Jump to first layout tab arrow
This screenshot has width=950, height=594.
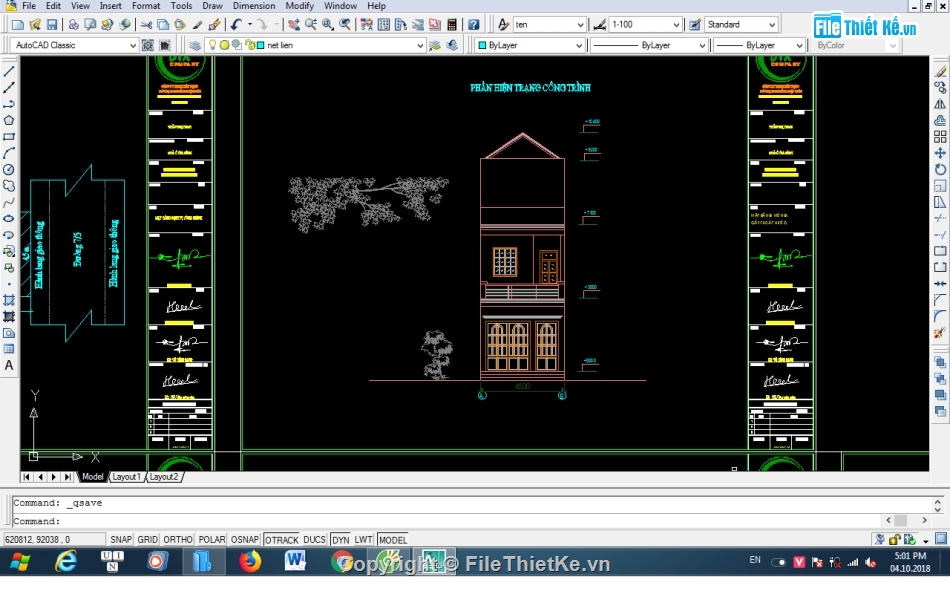click(26, 477)
